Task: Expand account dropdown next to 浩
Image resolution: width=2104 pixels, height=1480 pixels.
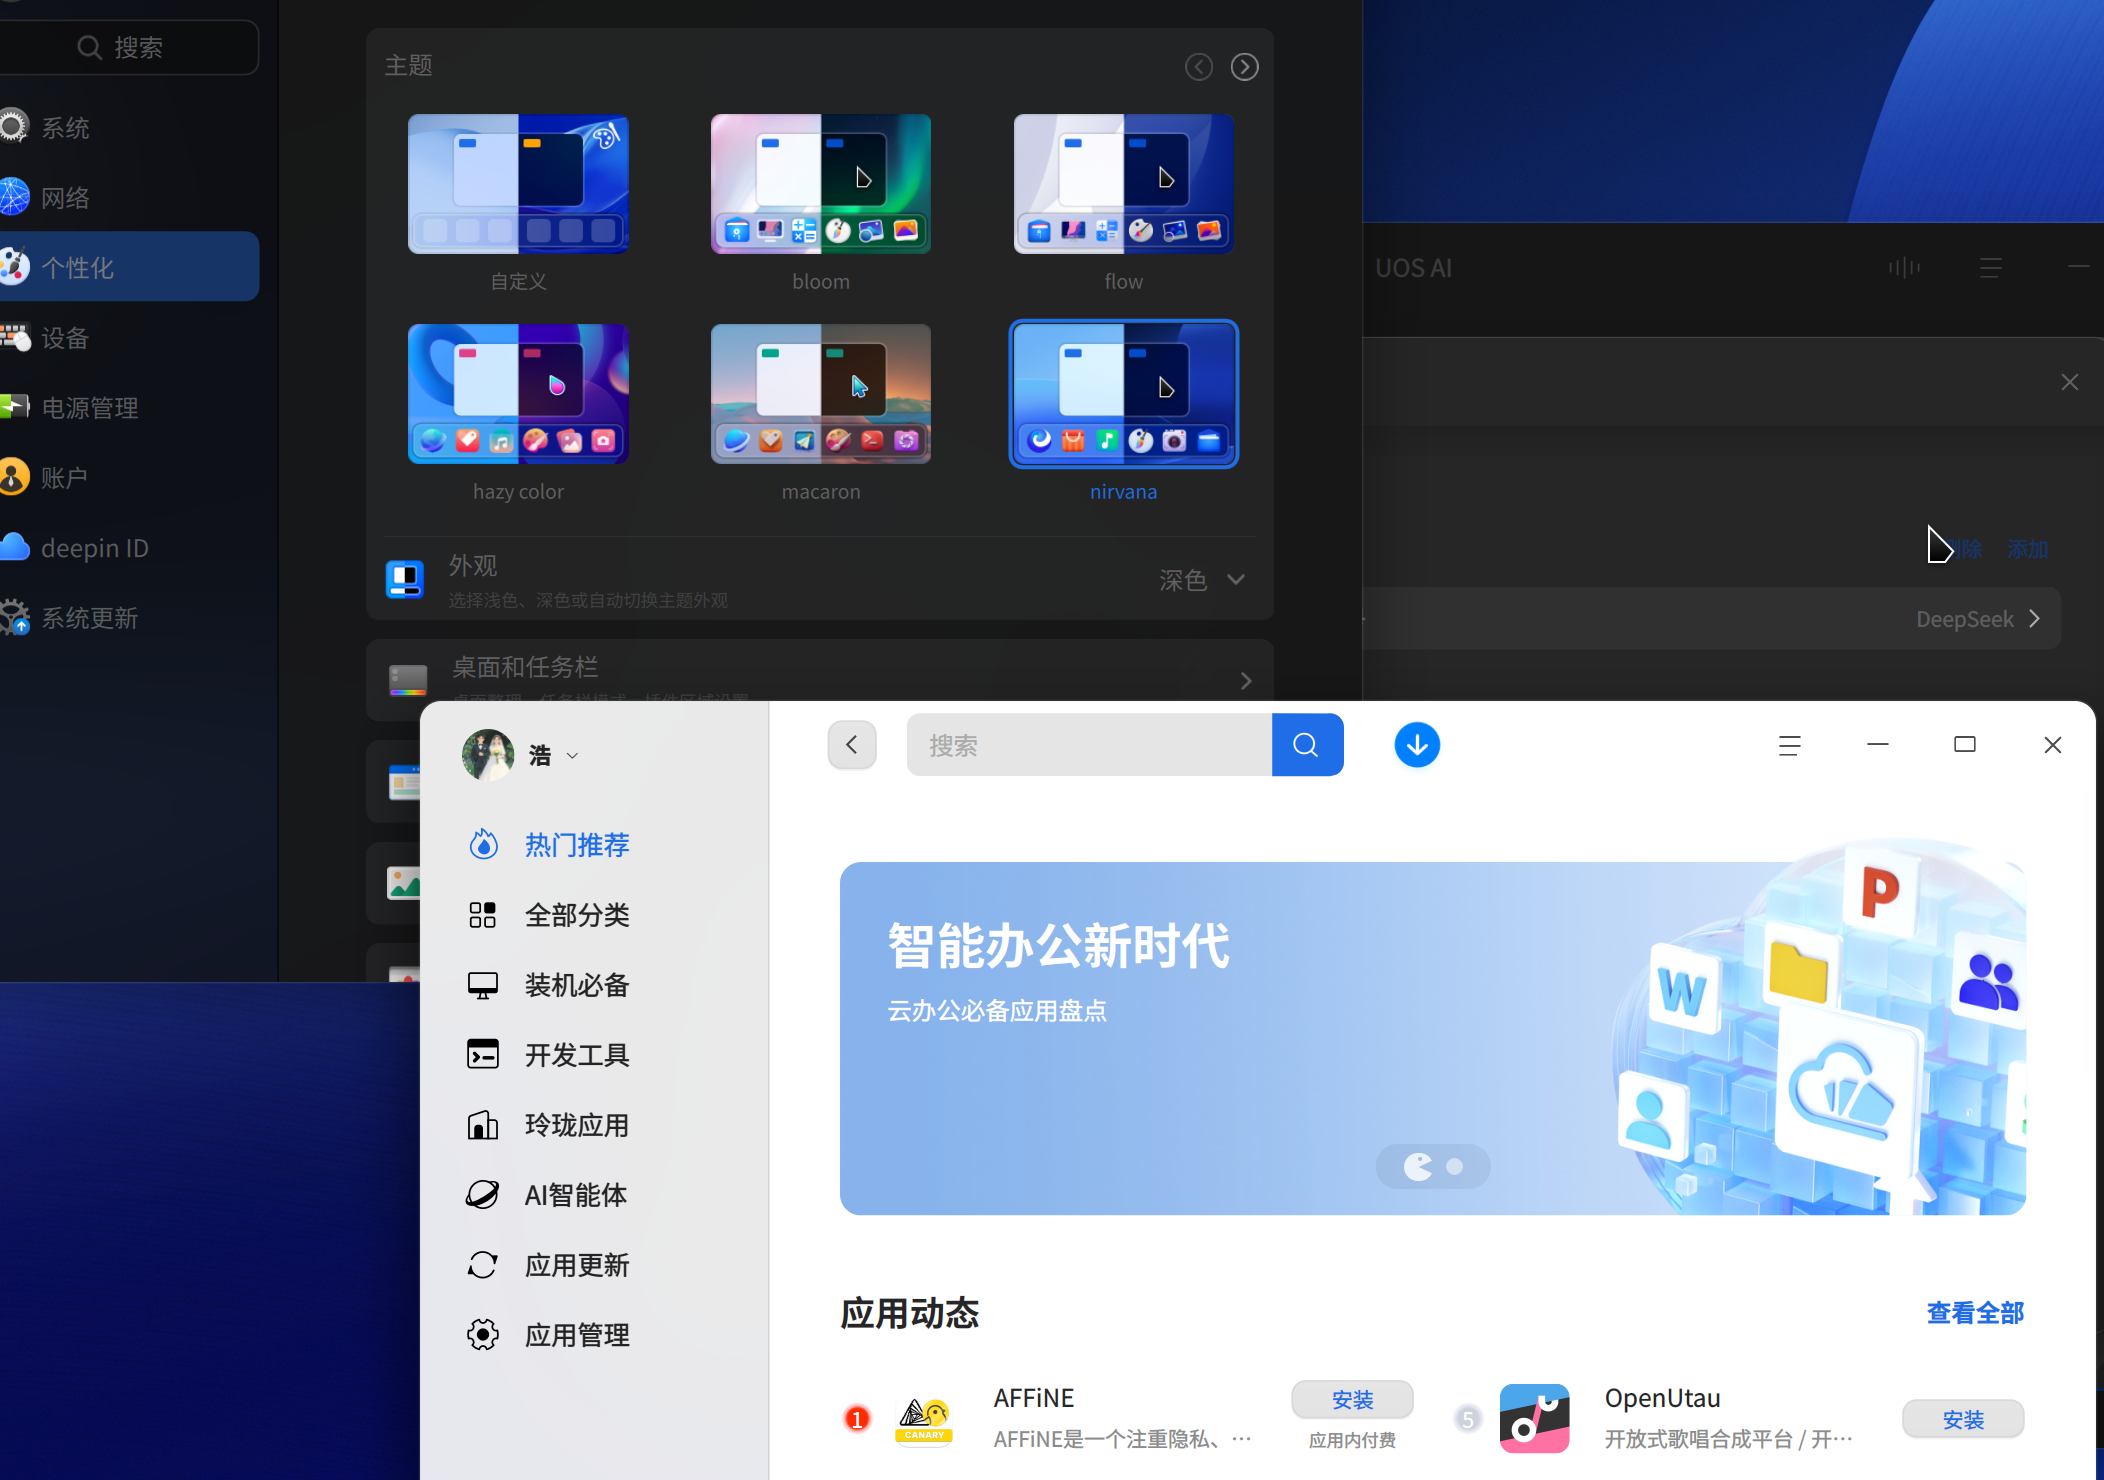Action: click(572, 756)
